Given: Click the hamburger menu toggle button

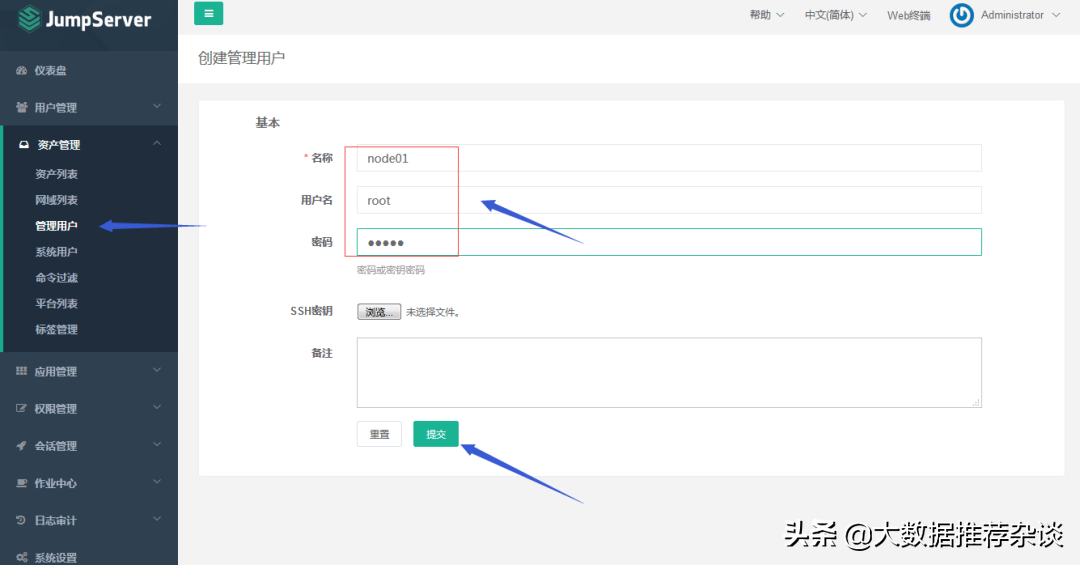Looking at the screenshot, I should tap(208, 14).
